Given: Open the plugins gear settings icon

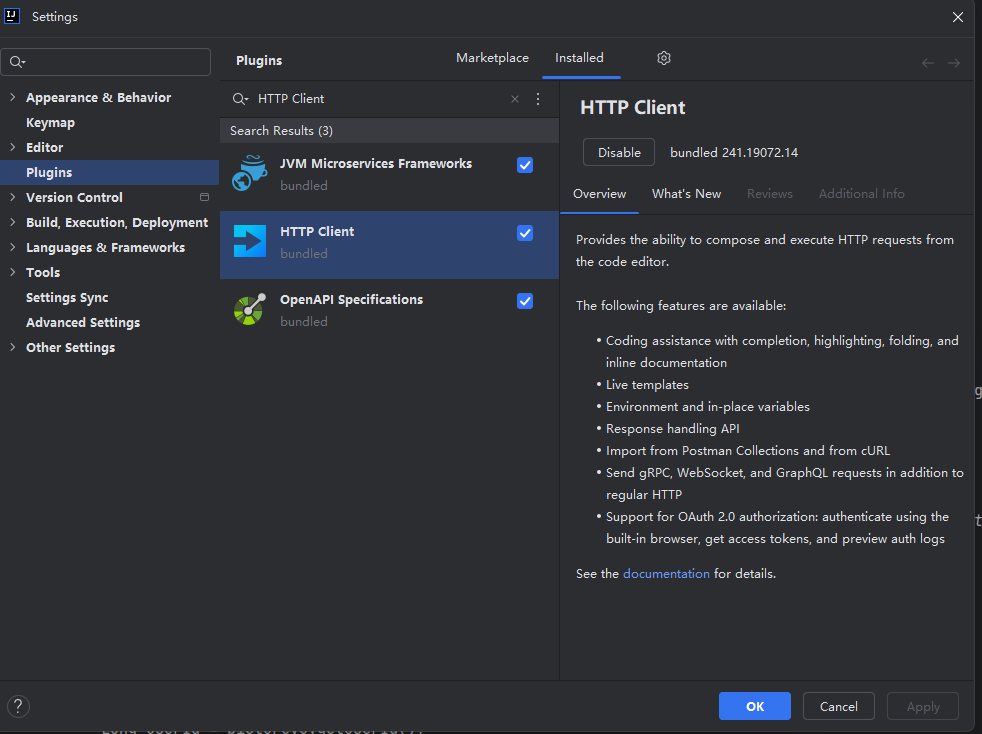Looking at the screenshot, I should [664, 58].
